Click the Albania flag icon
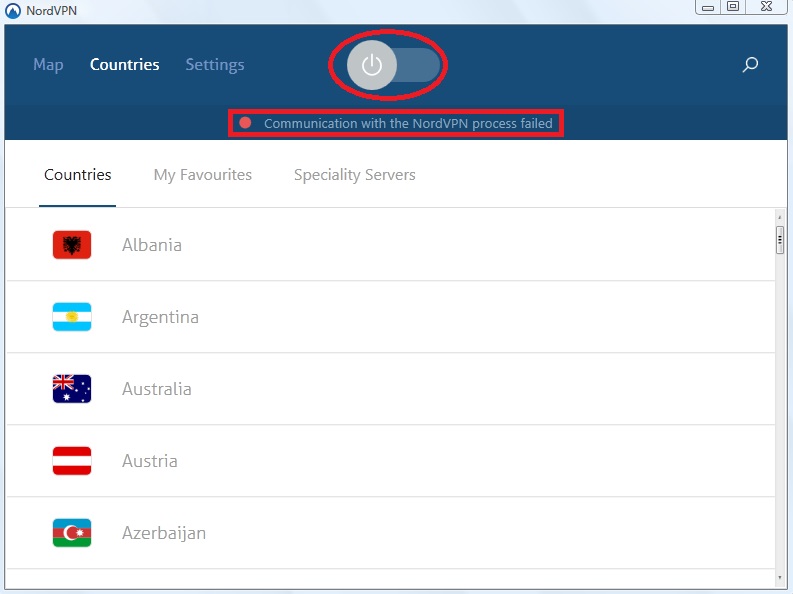This screenshot has width=793, height=594. pyautogui.click(x=72, y=245)
